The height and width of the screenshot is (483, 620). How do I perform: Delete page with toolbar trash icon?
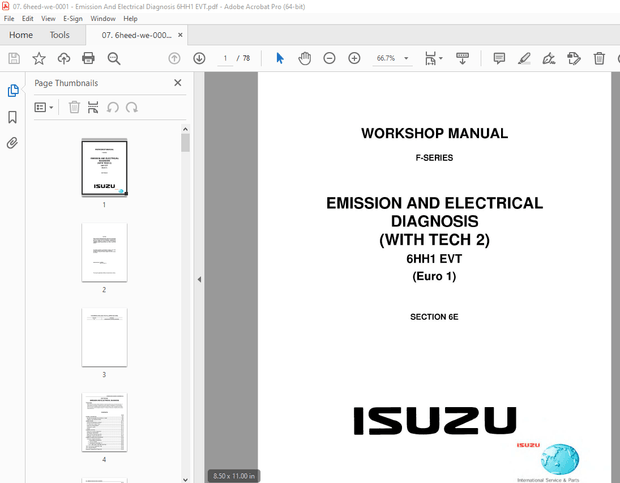point(599,58)
